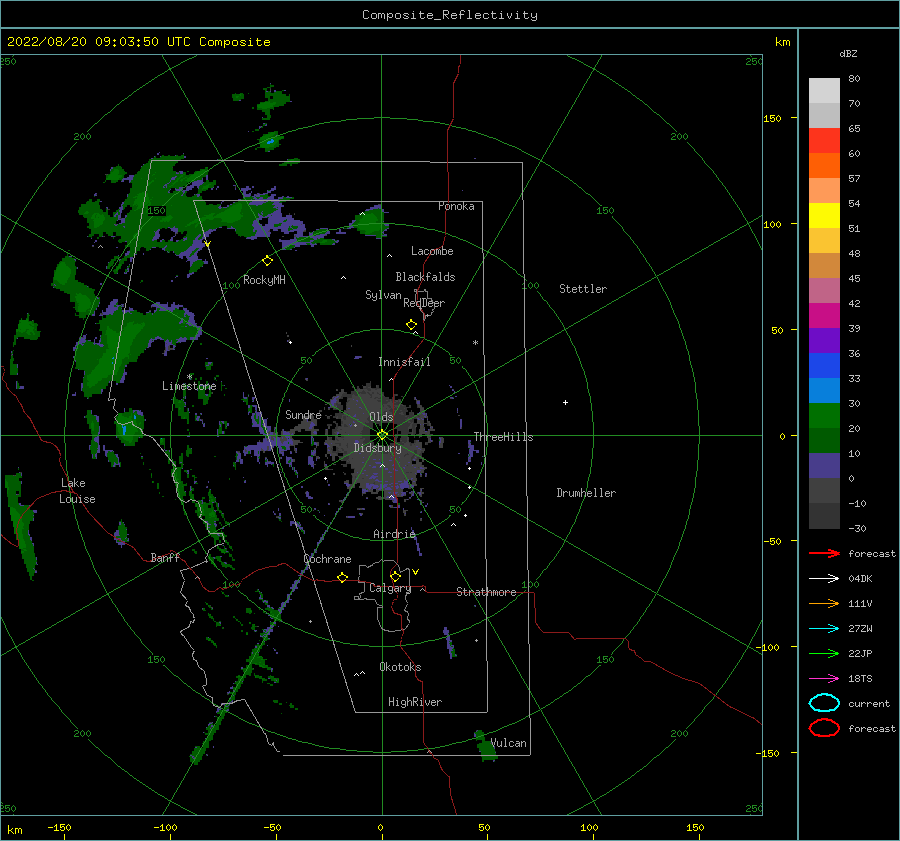Click the Drumheller city label

[x=586, y=493]
